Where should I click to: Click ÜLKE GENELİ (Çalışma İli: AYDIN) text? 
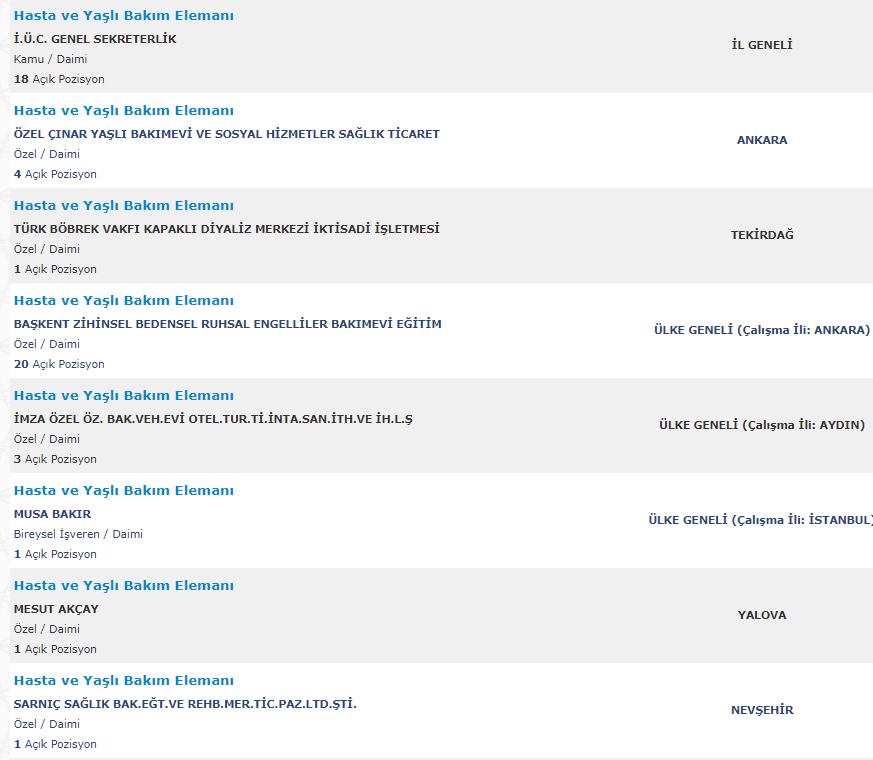click(762, 425)
